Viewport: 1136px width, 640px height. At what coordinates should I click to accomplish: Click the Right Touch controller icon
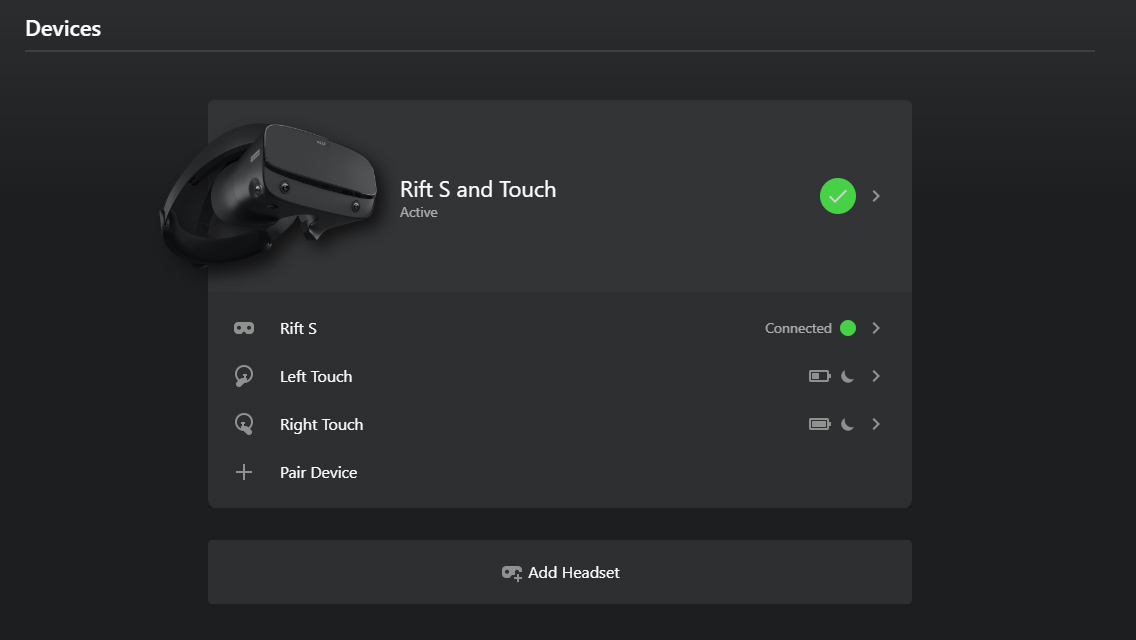[x=244, y=424]
